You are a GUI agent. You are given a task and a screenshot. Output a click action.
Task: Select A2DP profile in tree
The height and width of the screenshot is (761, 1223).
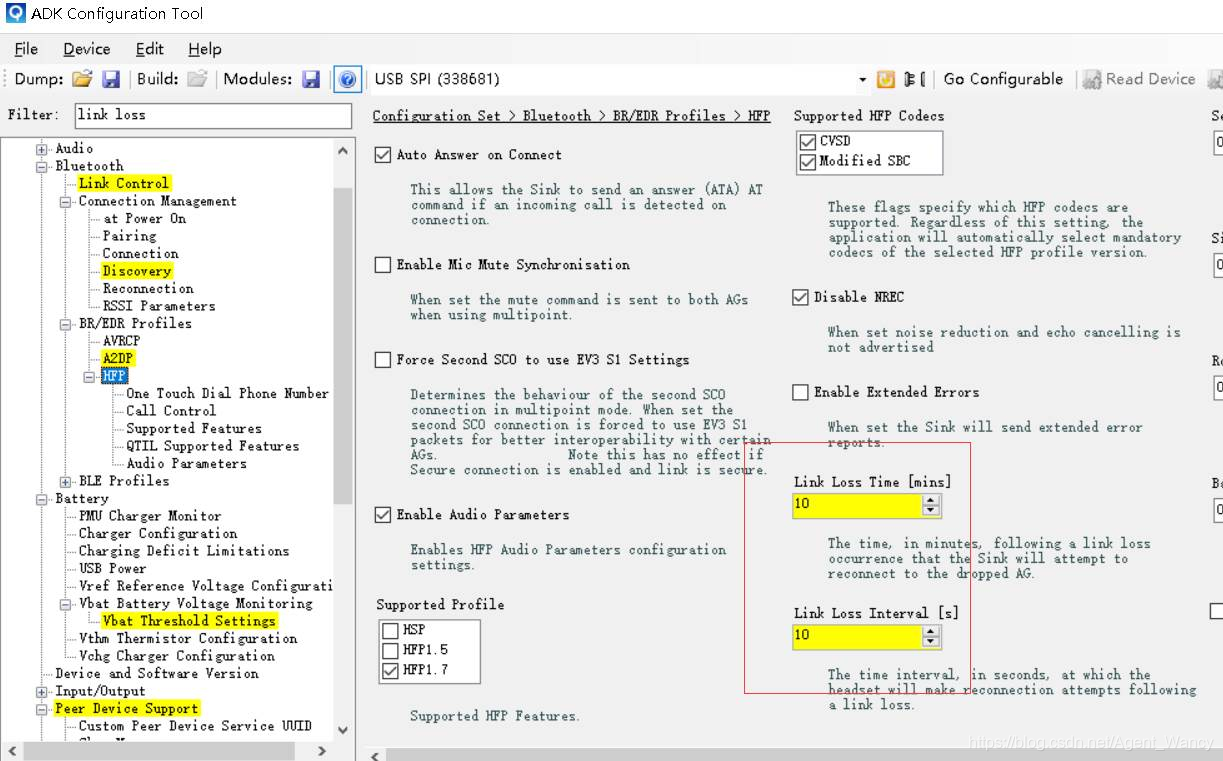[118, 358]
